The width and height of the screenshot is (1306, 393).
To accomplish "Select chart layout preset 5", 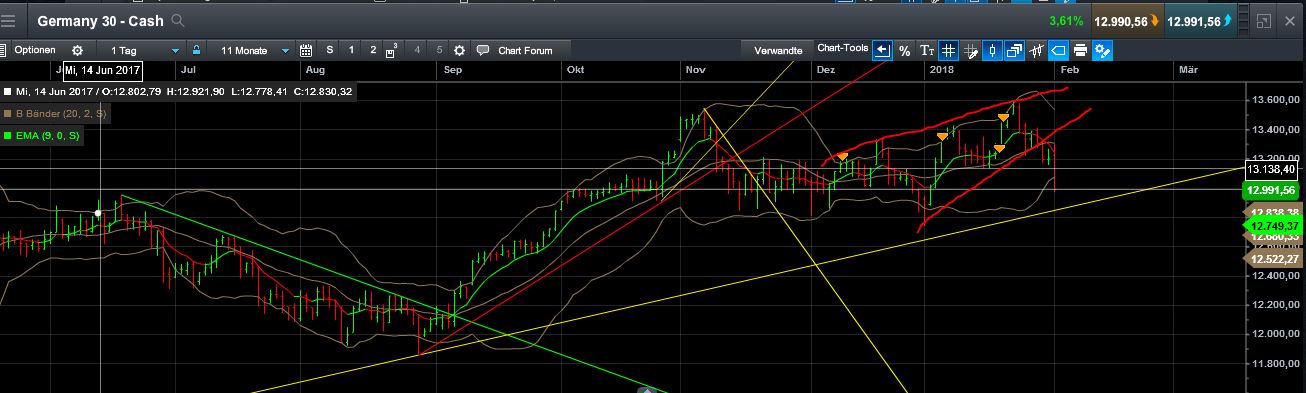I will 438,50.
